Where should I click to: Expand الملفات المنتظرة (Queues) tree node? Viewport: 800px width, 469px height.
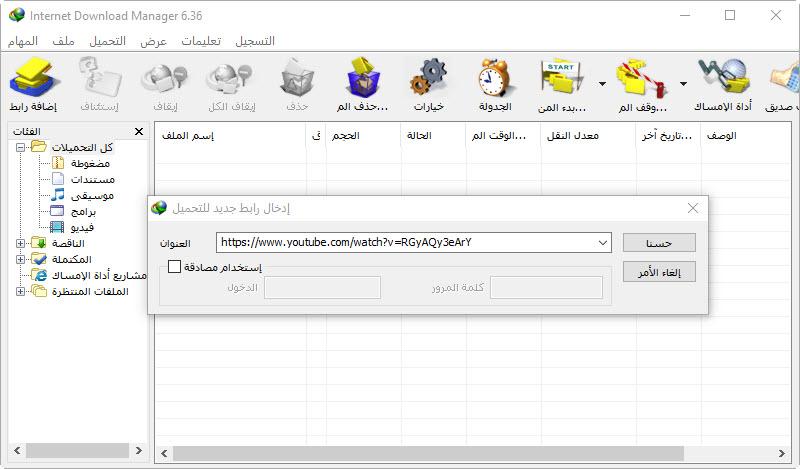pyautogui.click(x=20, y=291)
